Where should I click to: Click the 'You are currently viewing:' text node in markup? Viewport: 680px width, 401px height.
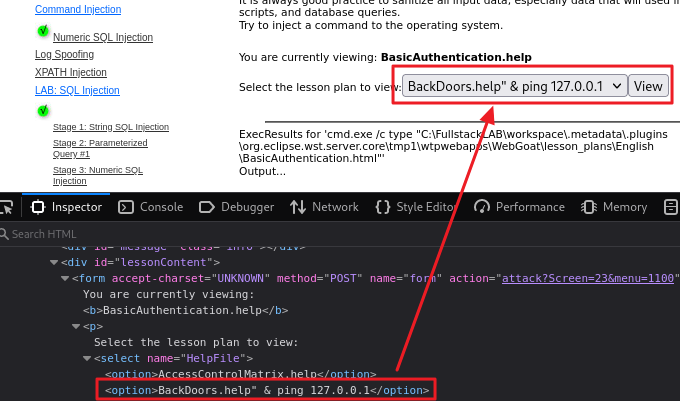pos(169,294)
